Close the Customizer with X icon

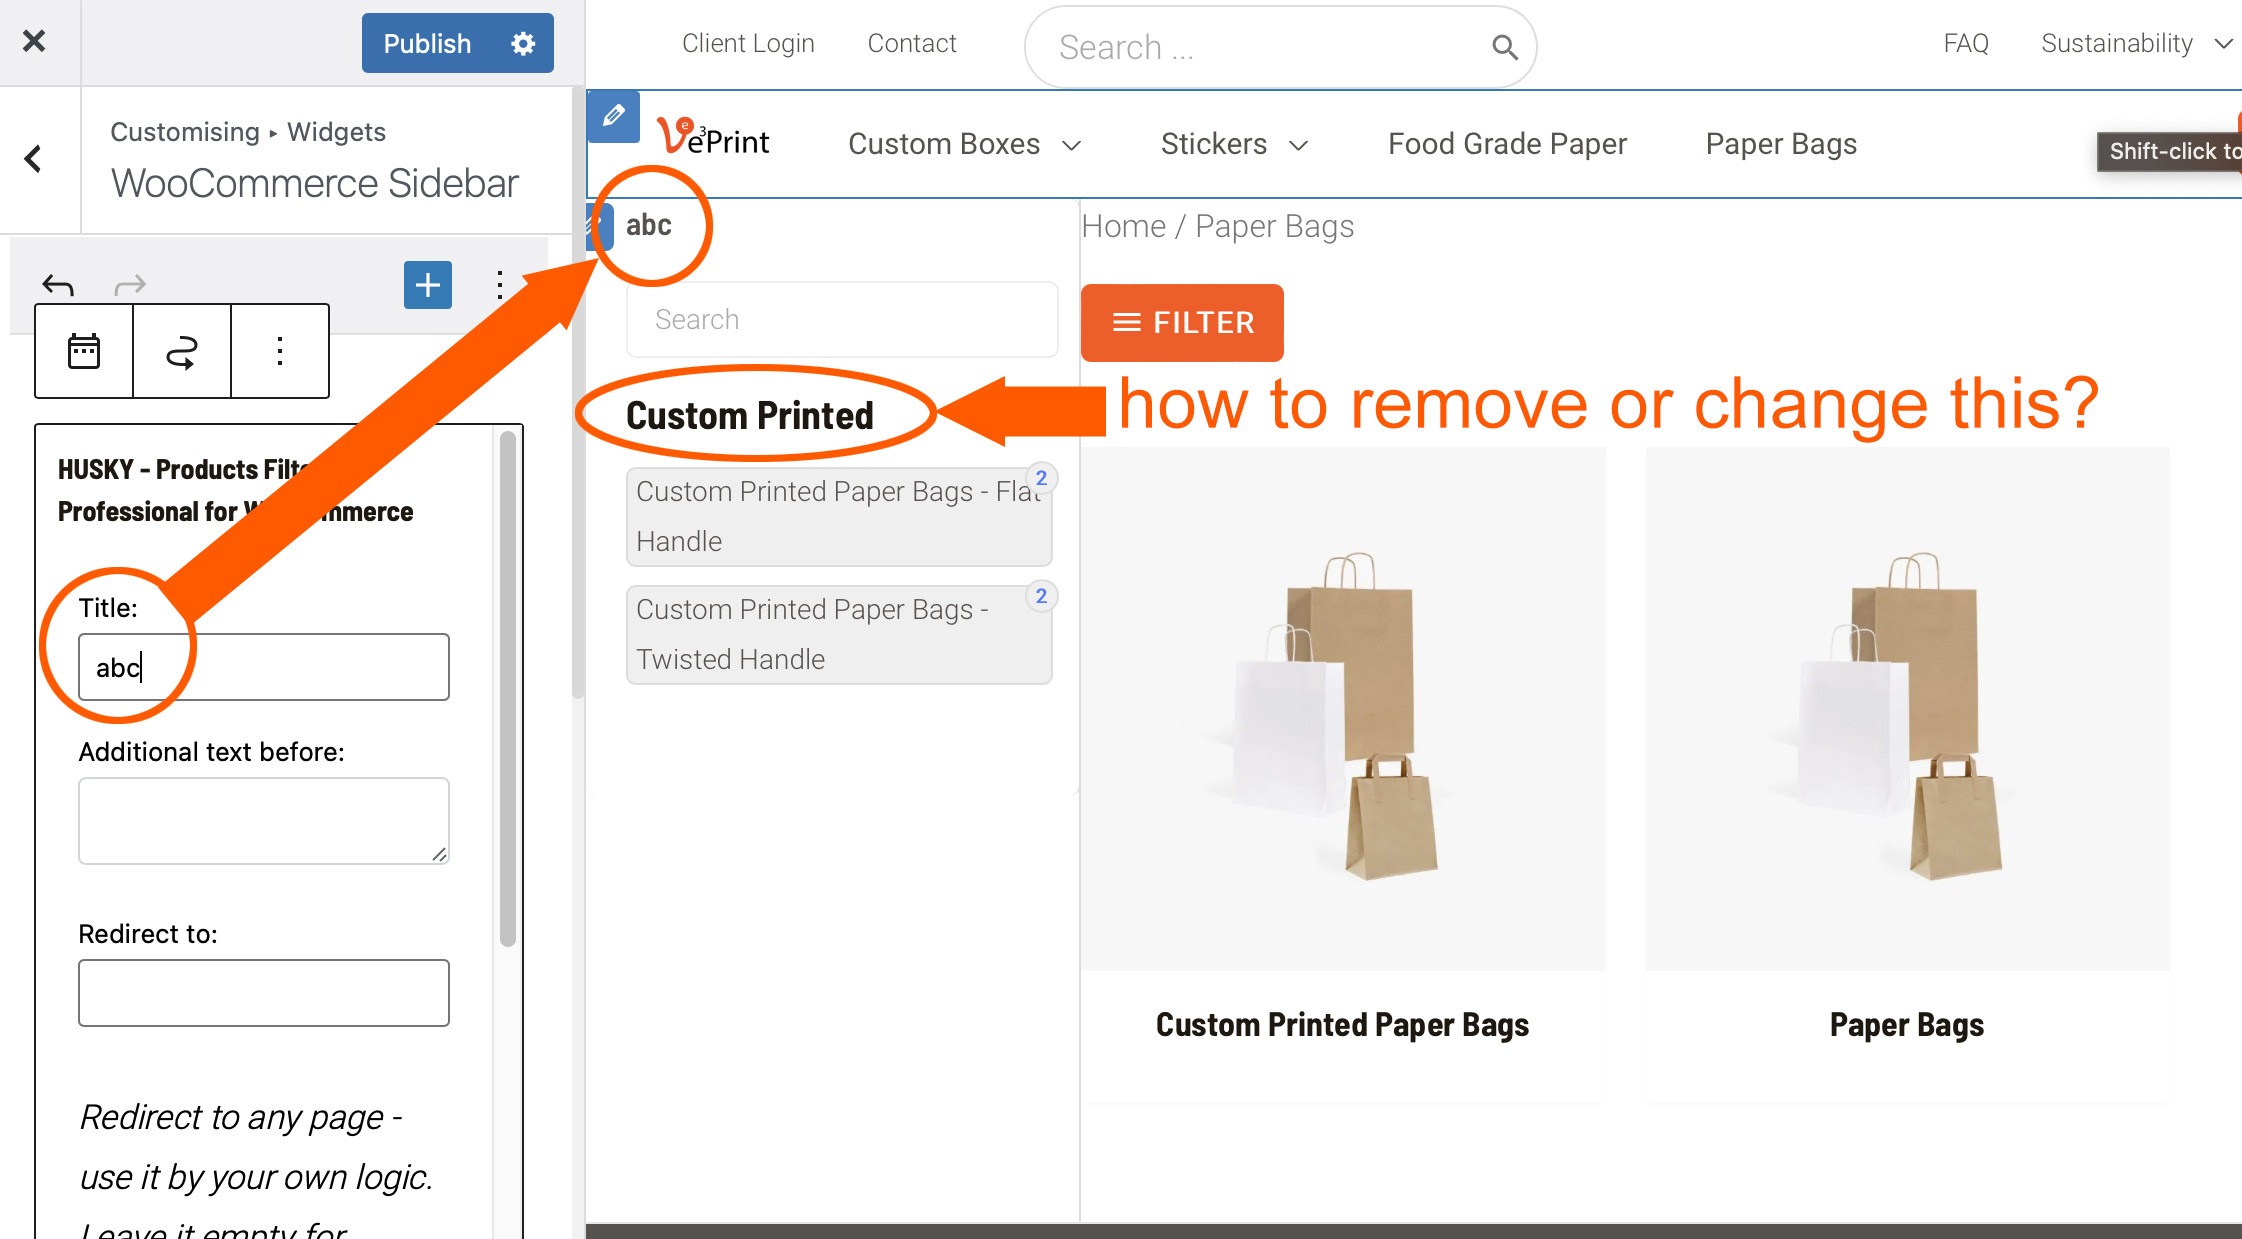coord(34,41)
